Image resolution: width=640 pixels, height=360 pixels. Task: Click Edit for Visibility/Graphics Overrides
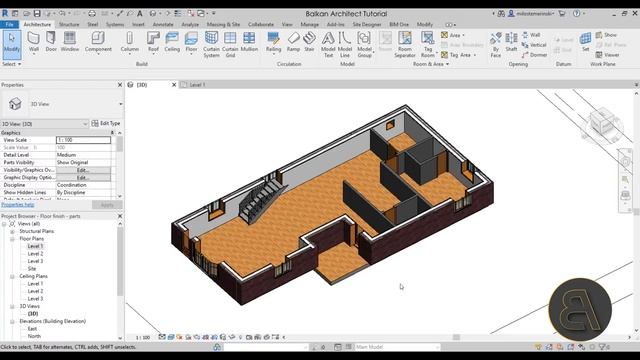(83, 170)
